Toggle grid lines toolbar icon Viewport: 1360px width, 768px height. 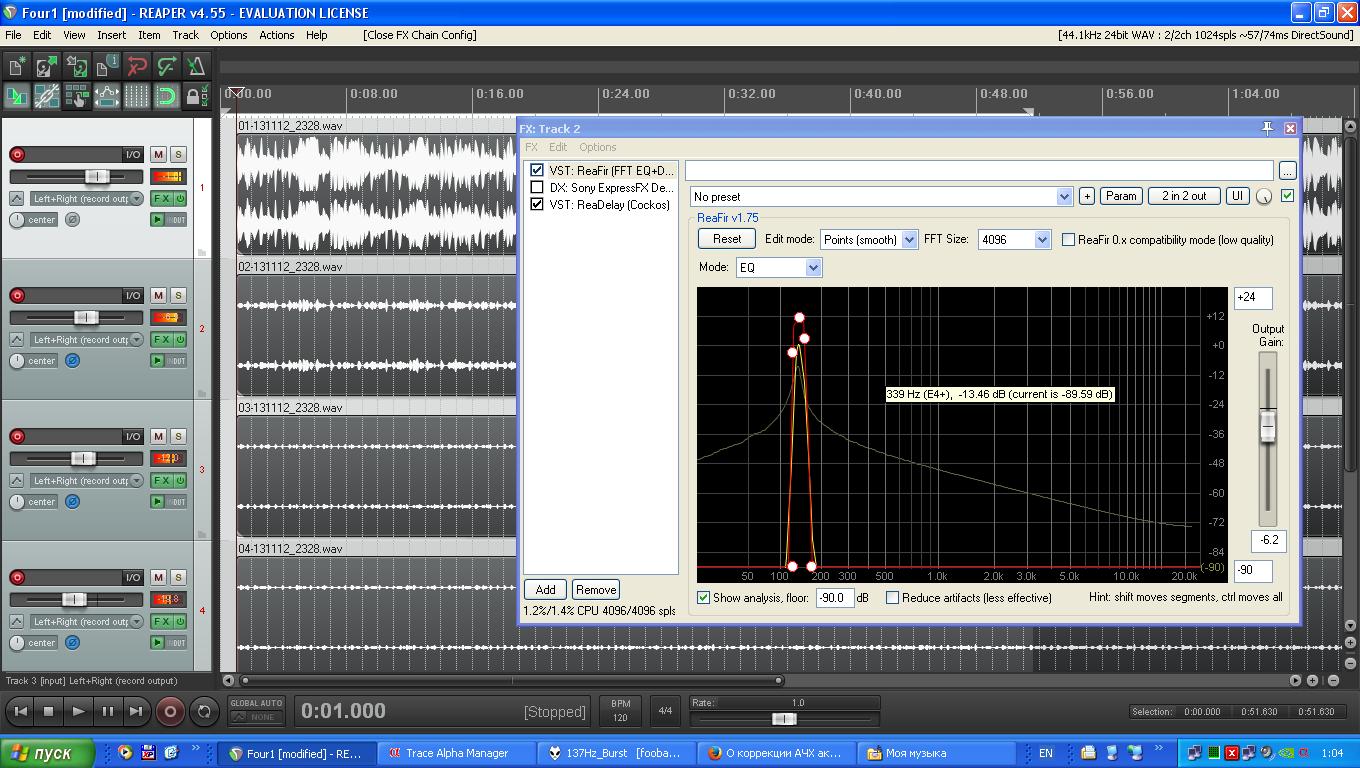[137, 96]
